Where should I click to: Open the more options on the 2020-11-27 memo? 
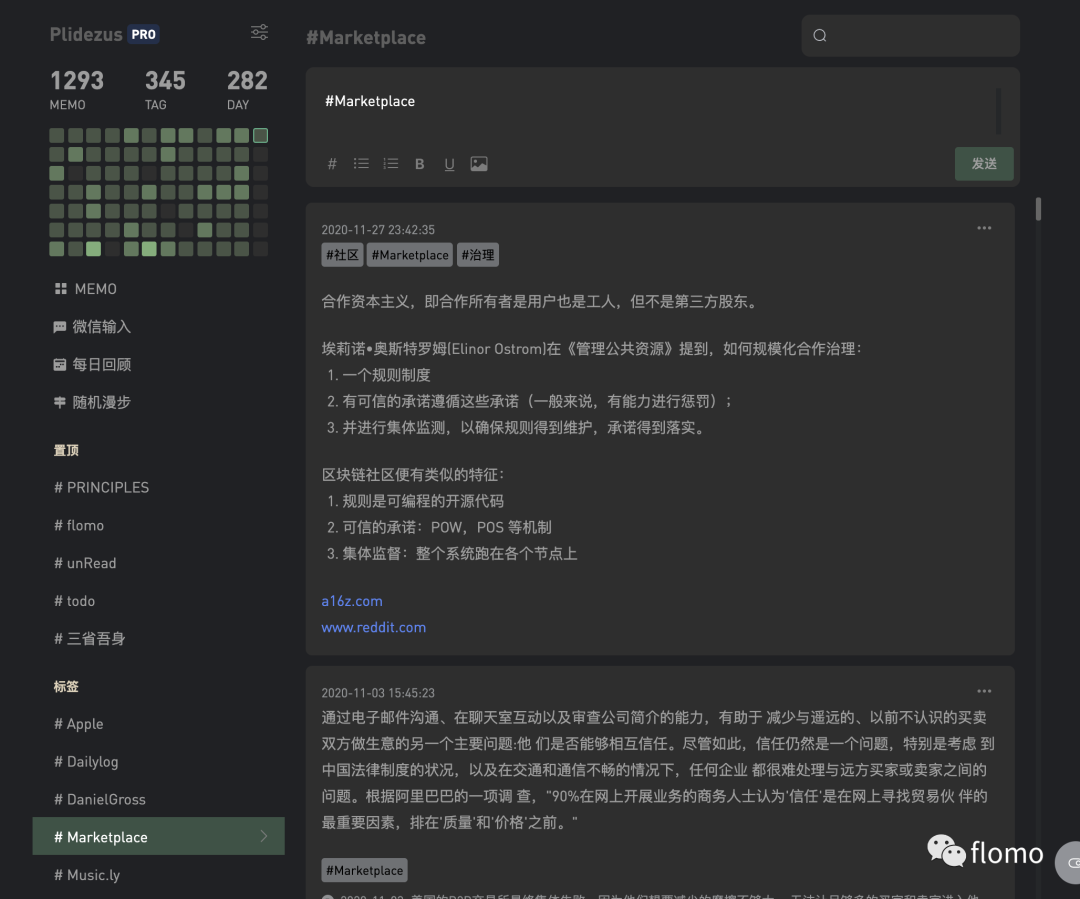point(984,228)
